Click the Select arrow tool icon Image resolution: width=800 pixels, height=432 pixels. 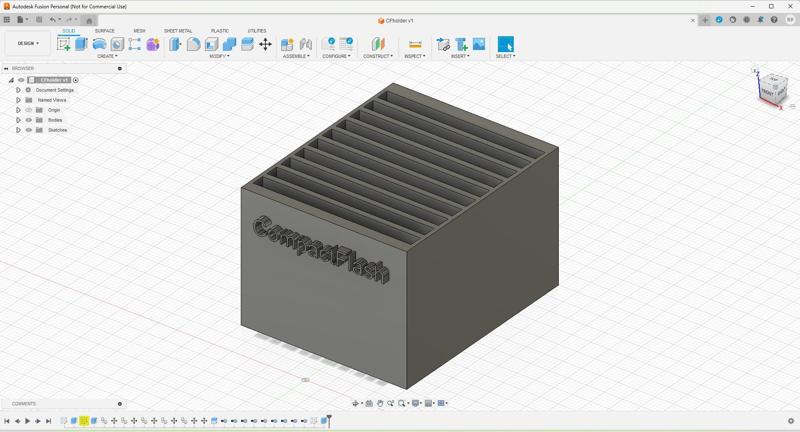(x=506, y=44)
